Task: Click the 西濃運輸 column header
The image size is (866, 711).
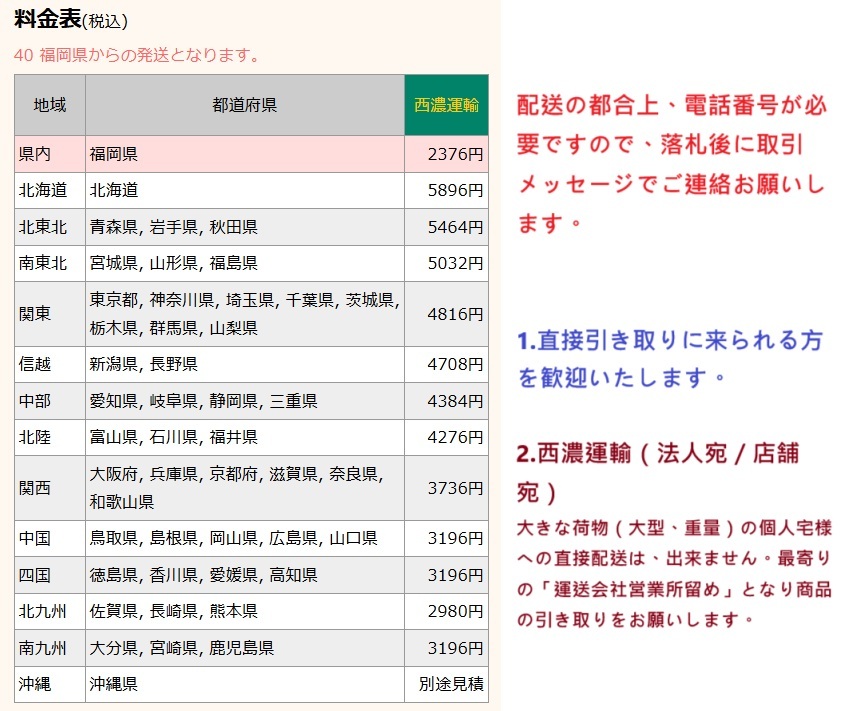Action: pyautogui.click(x=446, y=105)
